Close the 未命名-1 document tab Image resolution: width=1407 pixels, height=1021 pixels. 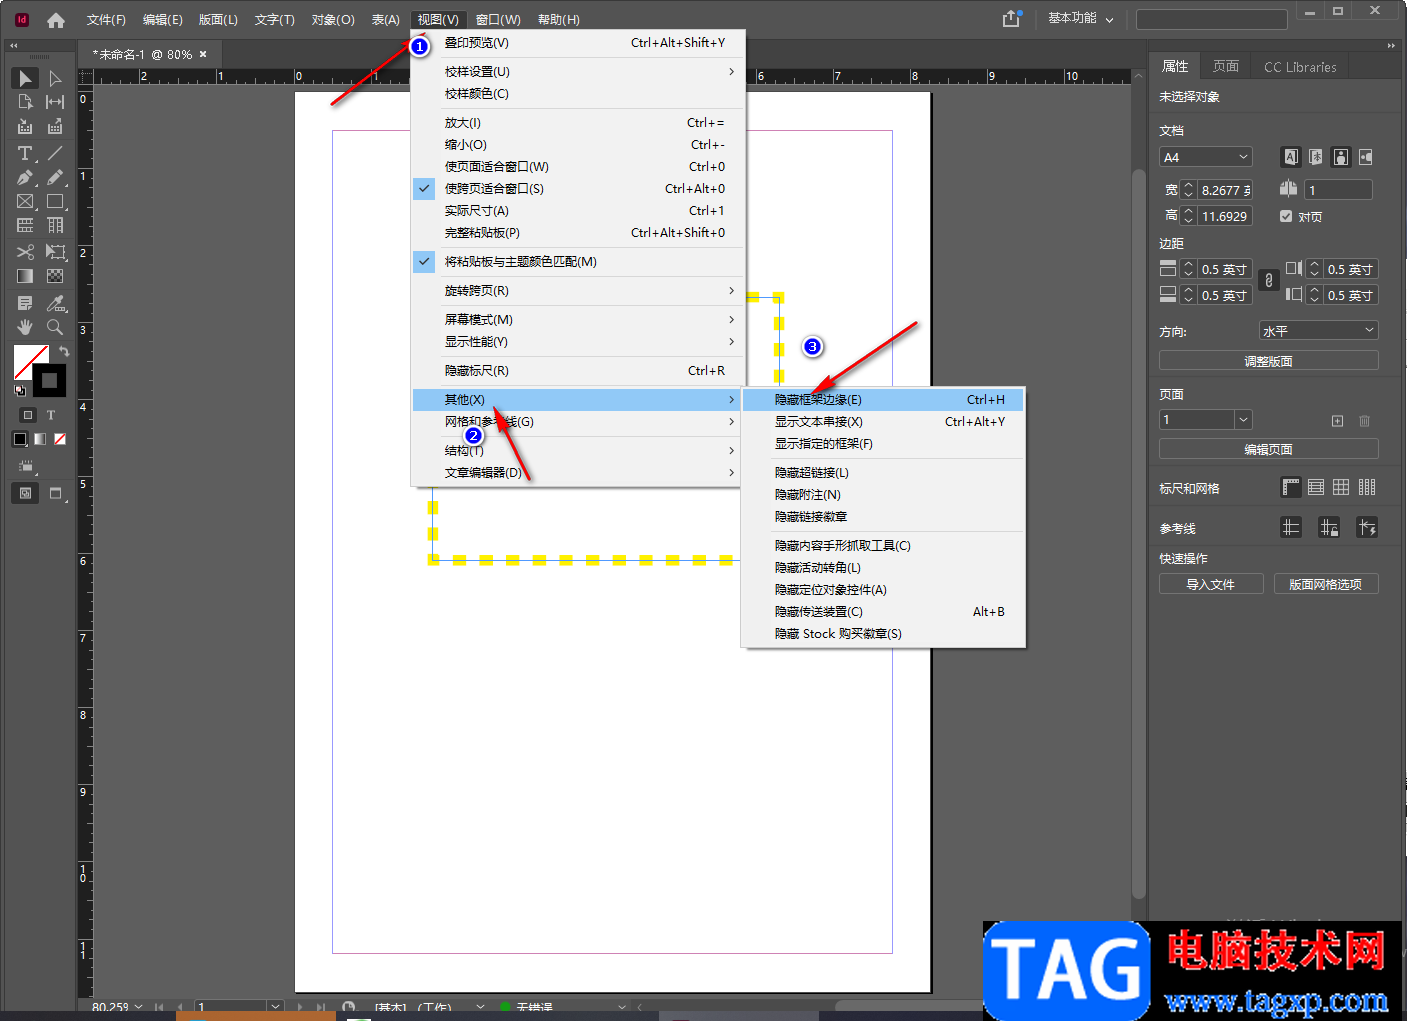pyautogui.click(x=203, y=54)
